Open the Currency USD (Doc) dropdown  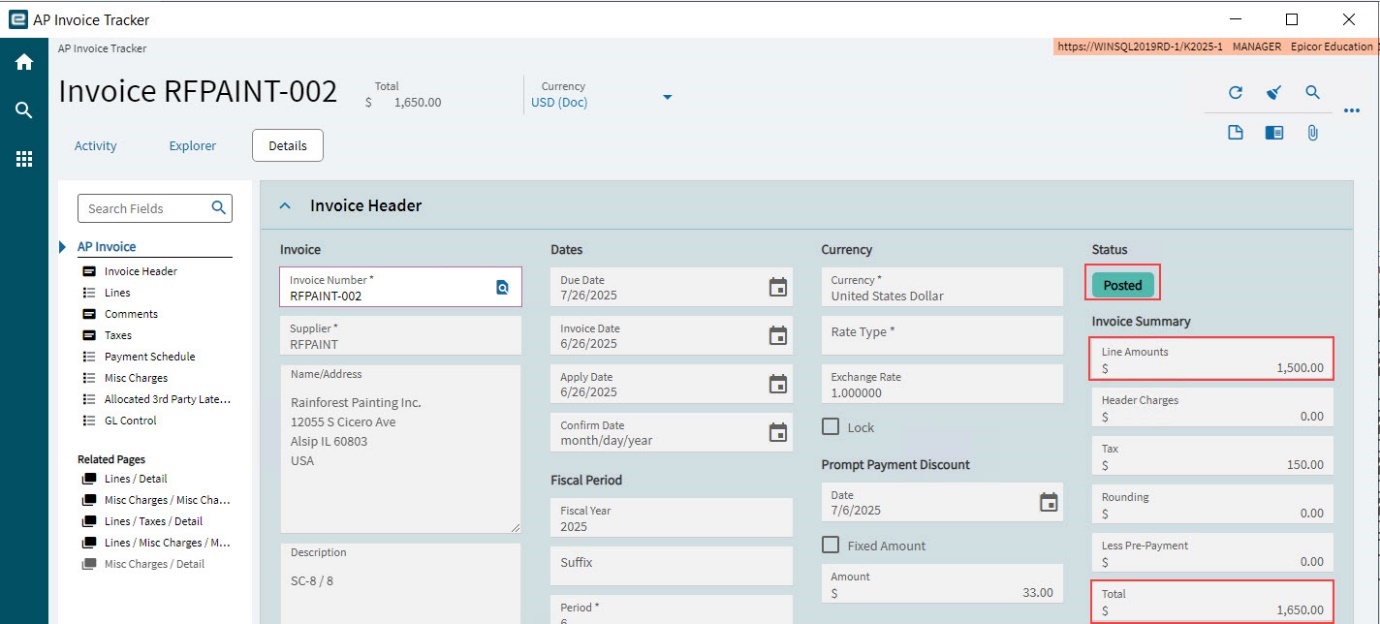tap(667, 97)
